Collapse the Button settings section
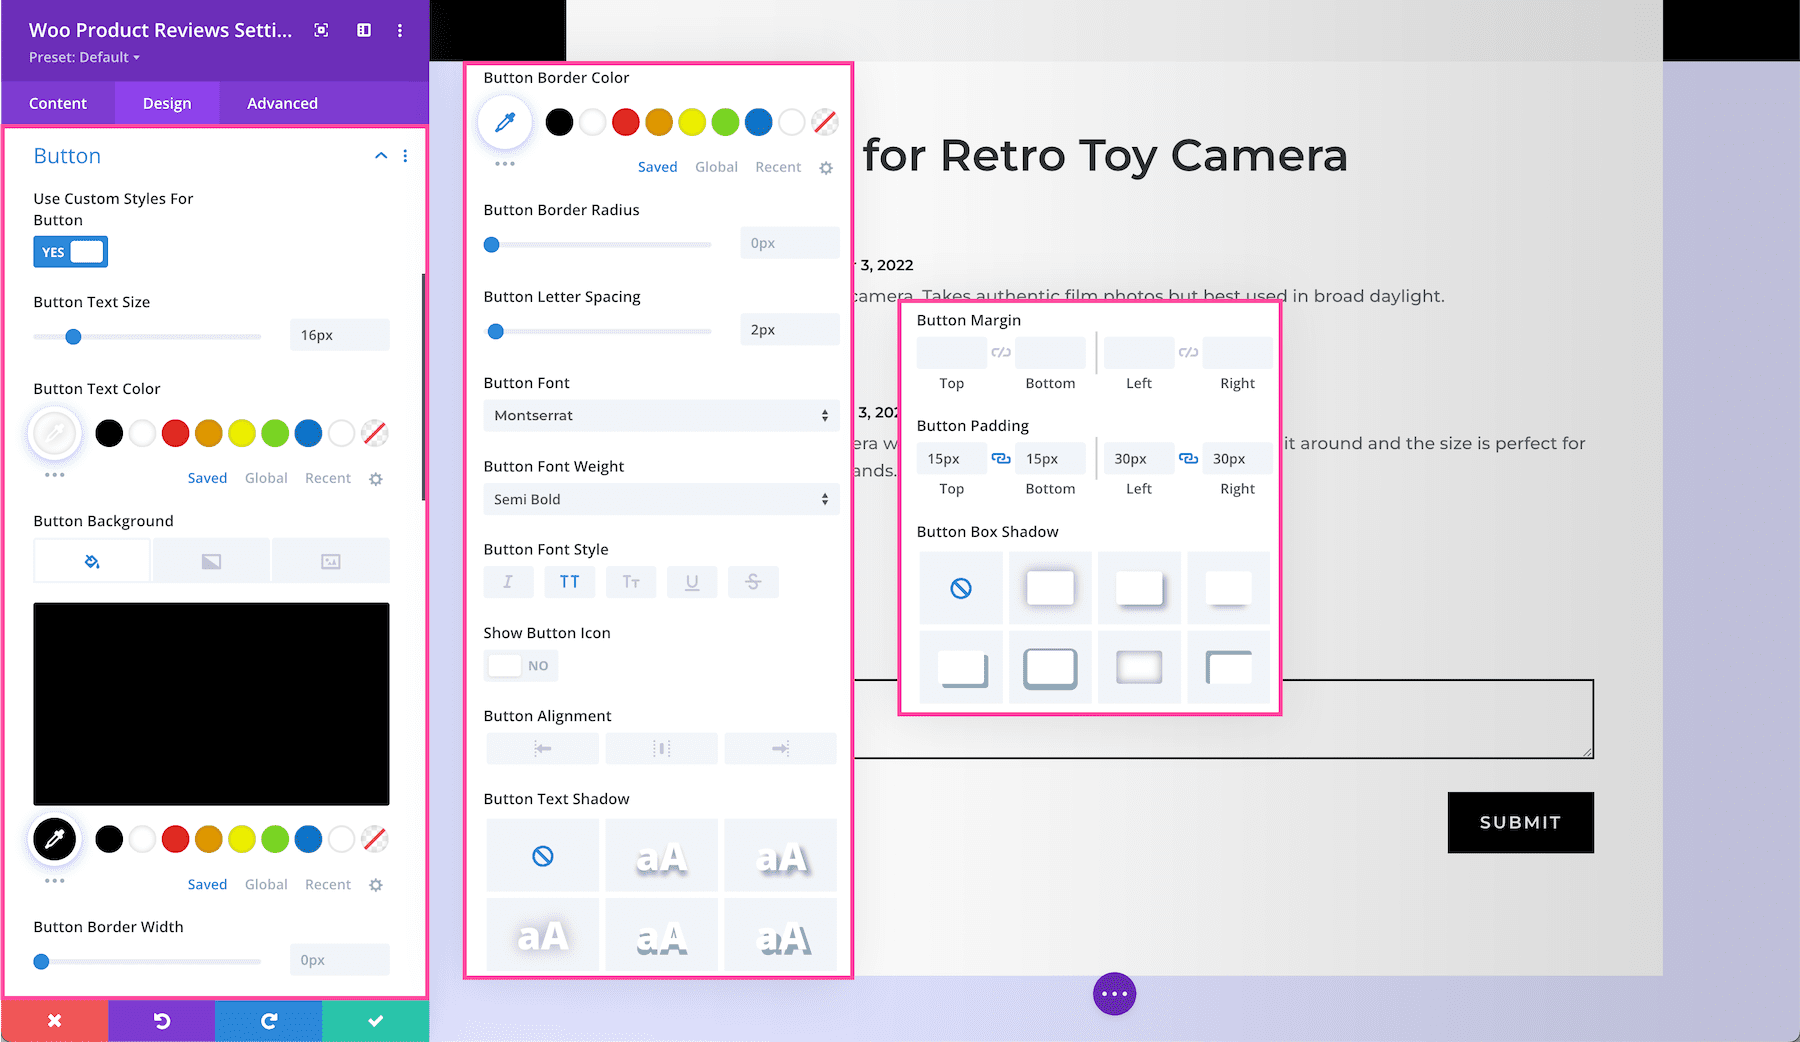This screenshot has width=1800, height=1042. tap(380, 156)
